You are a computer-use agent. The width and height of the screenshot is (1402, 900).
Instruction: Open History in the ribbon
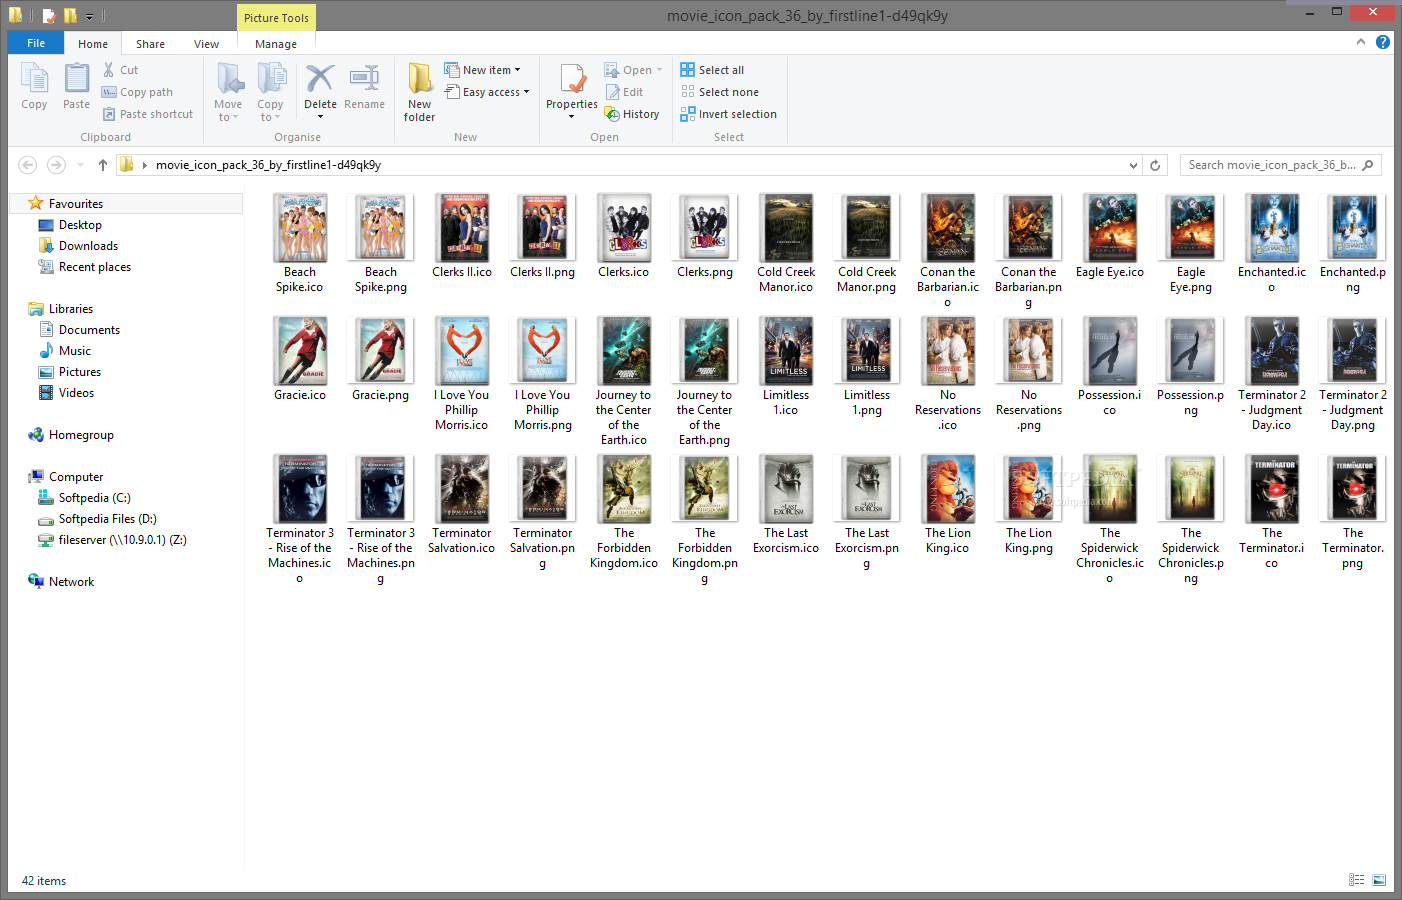tap(632, 114)
